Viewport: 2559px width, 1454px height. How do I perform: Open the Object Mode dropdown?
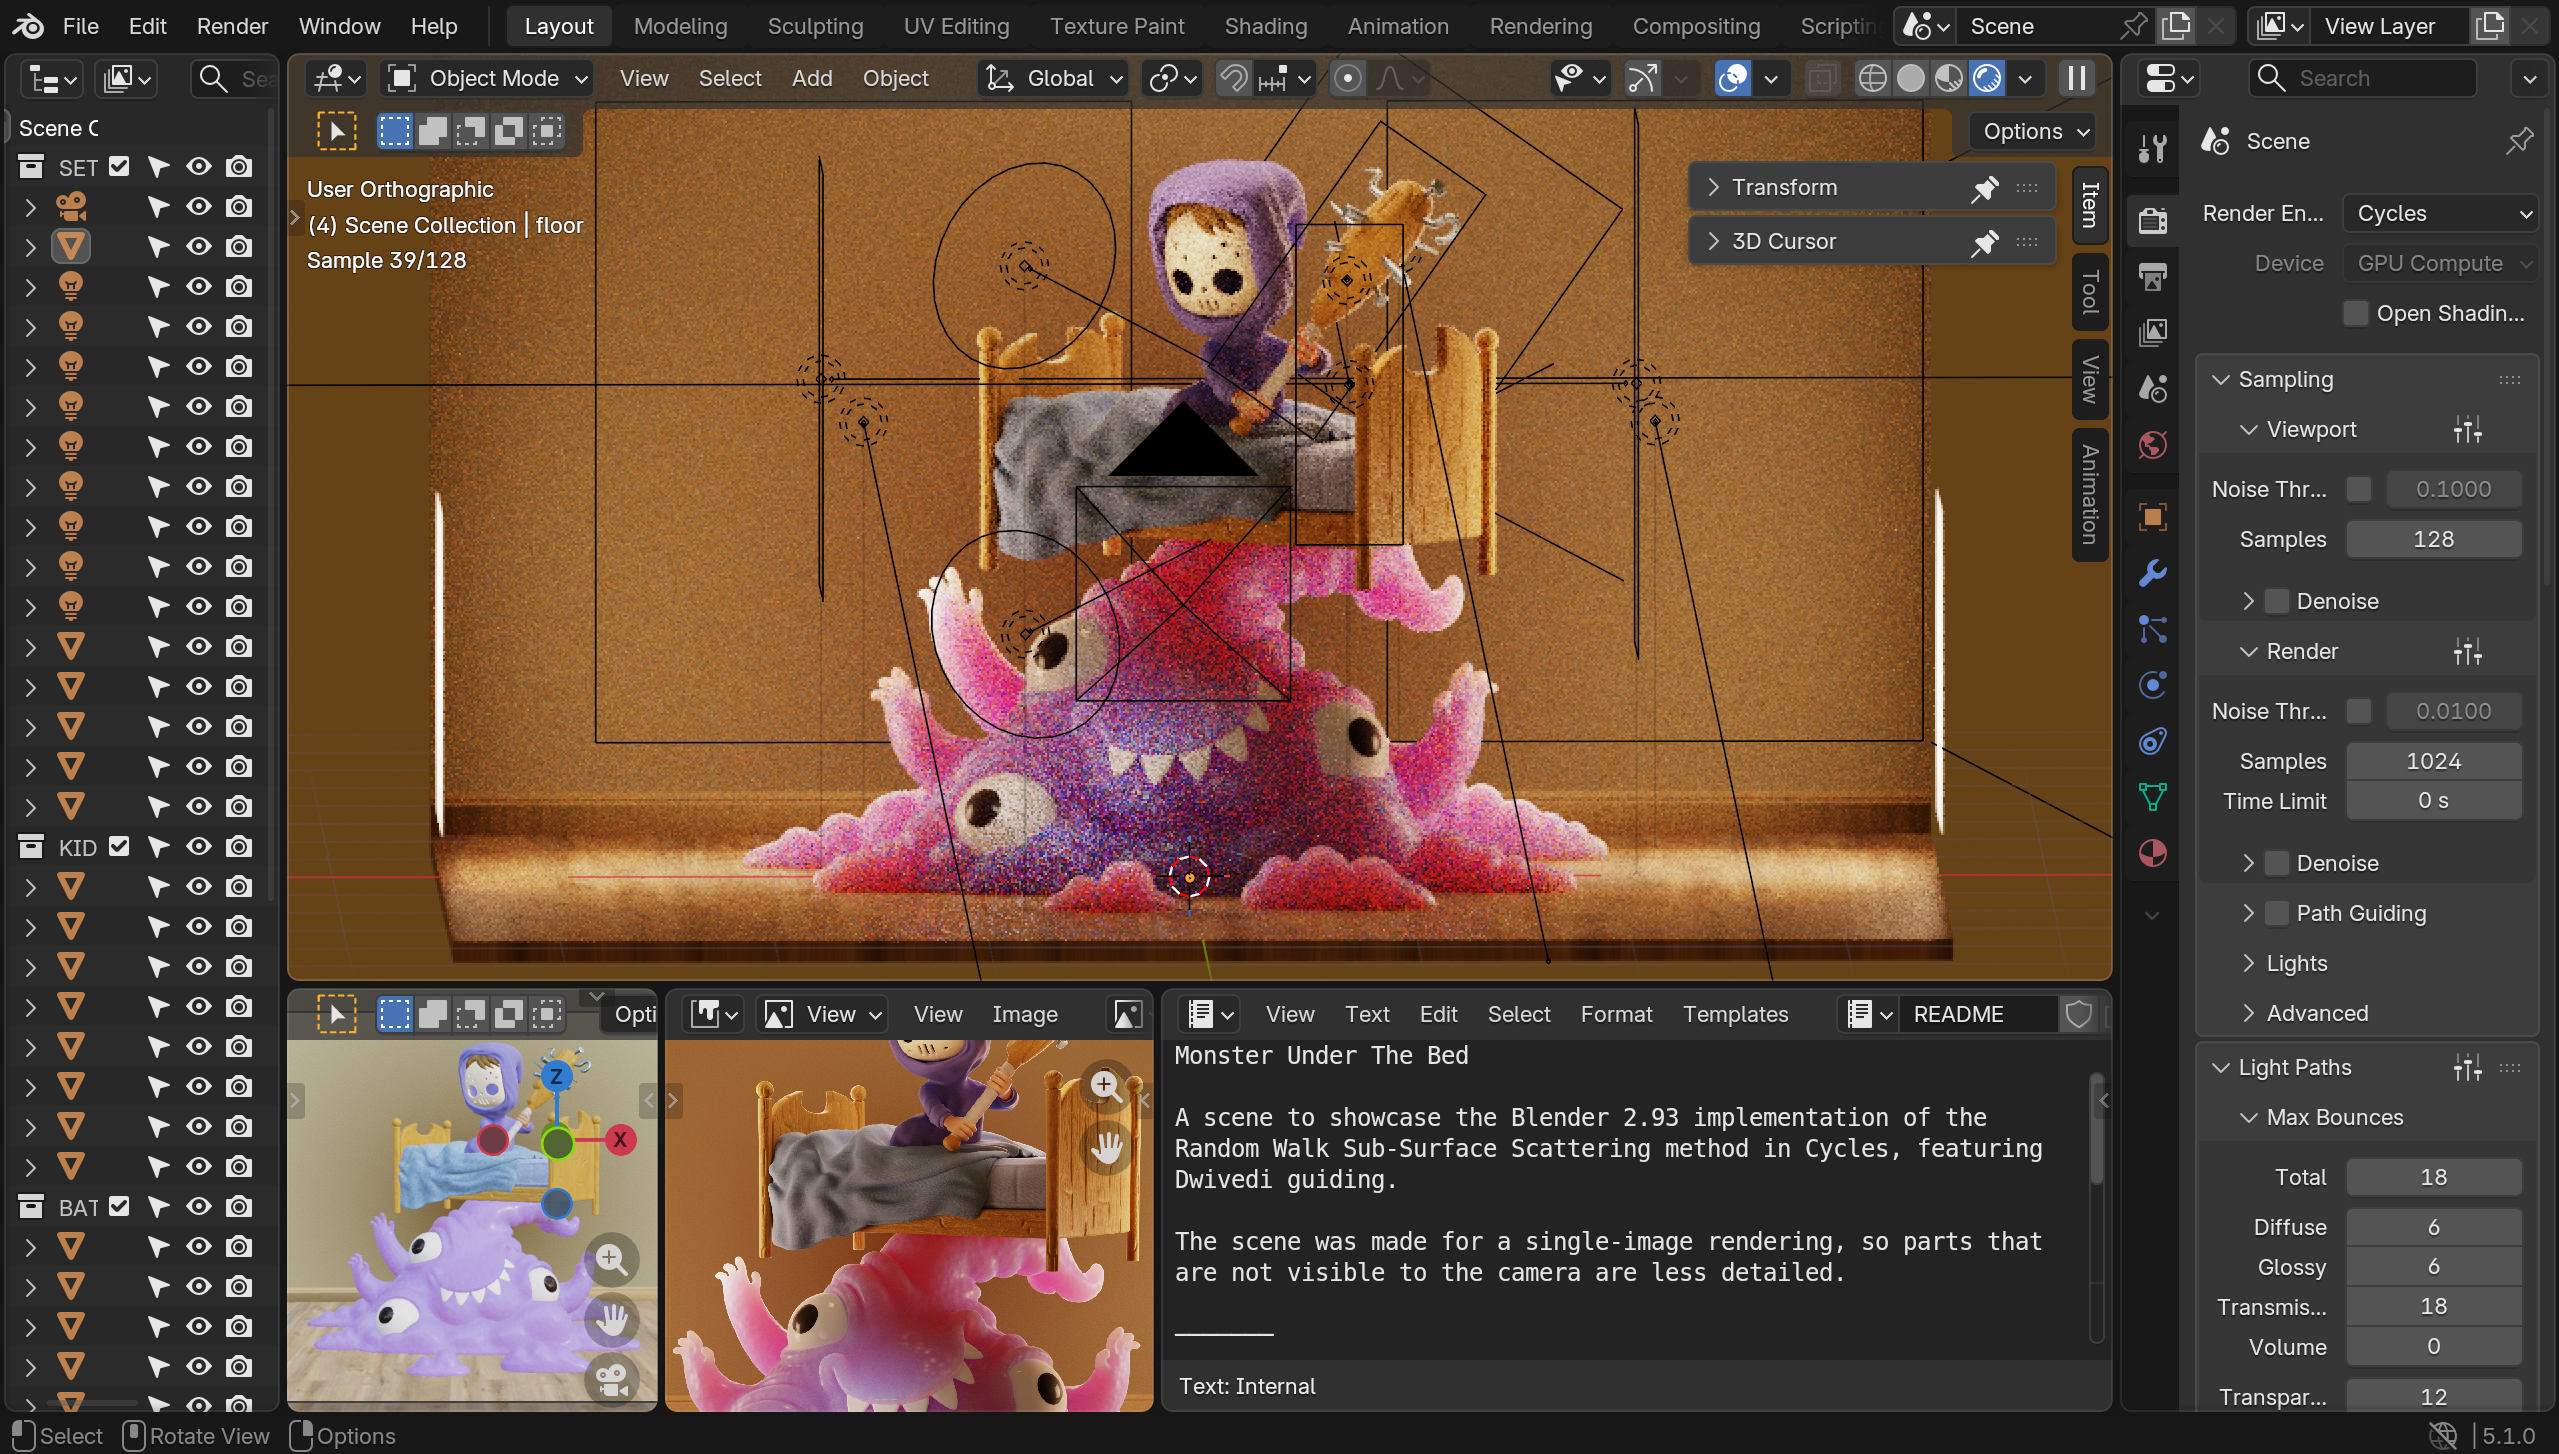pos(490,78)
